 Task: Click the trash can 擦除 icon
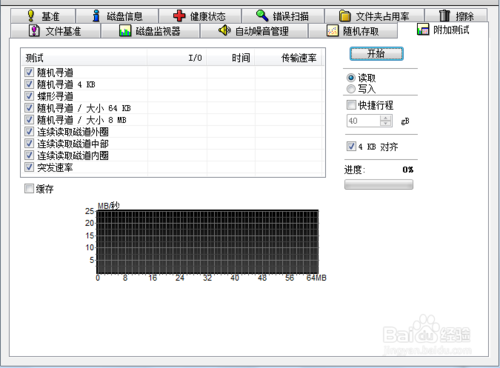(444, 16)
